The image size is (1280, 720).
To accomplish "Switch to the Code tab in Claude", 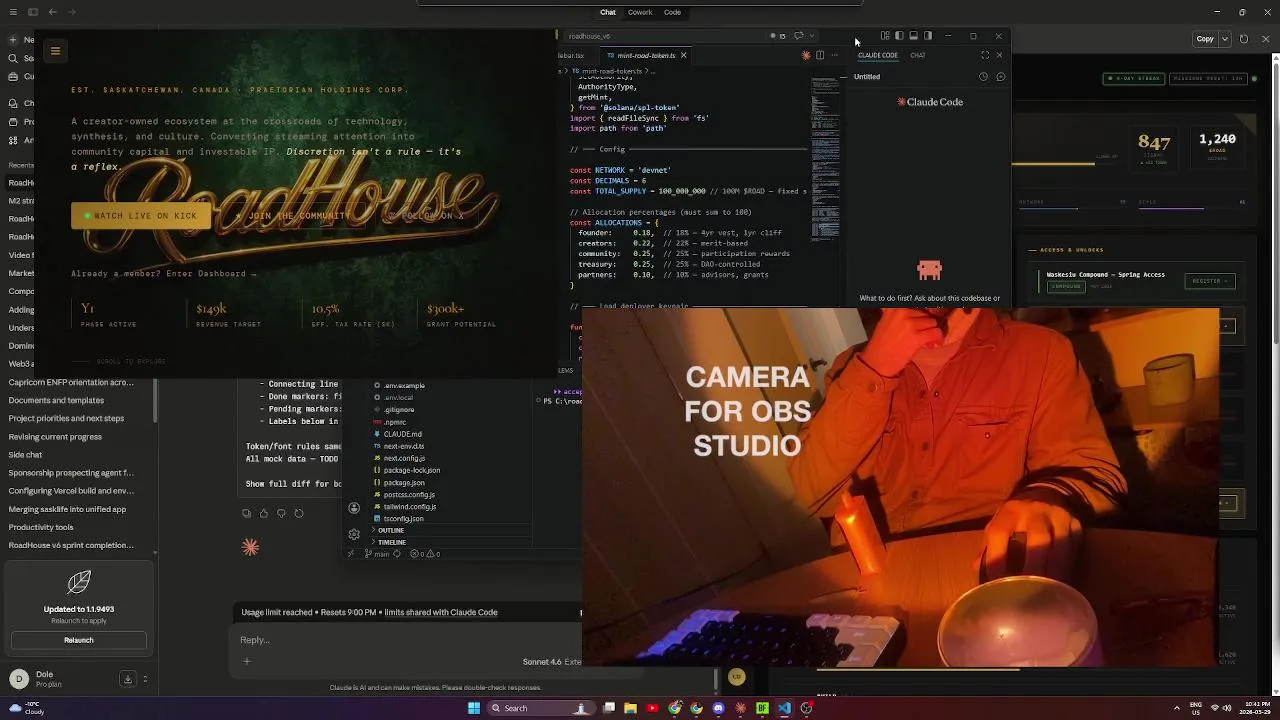I will click(672, 13).
